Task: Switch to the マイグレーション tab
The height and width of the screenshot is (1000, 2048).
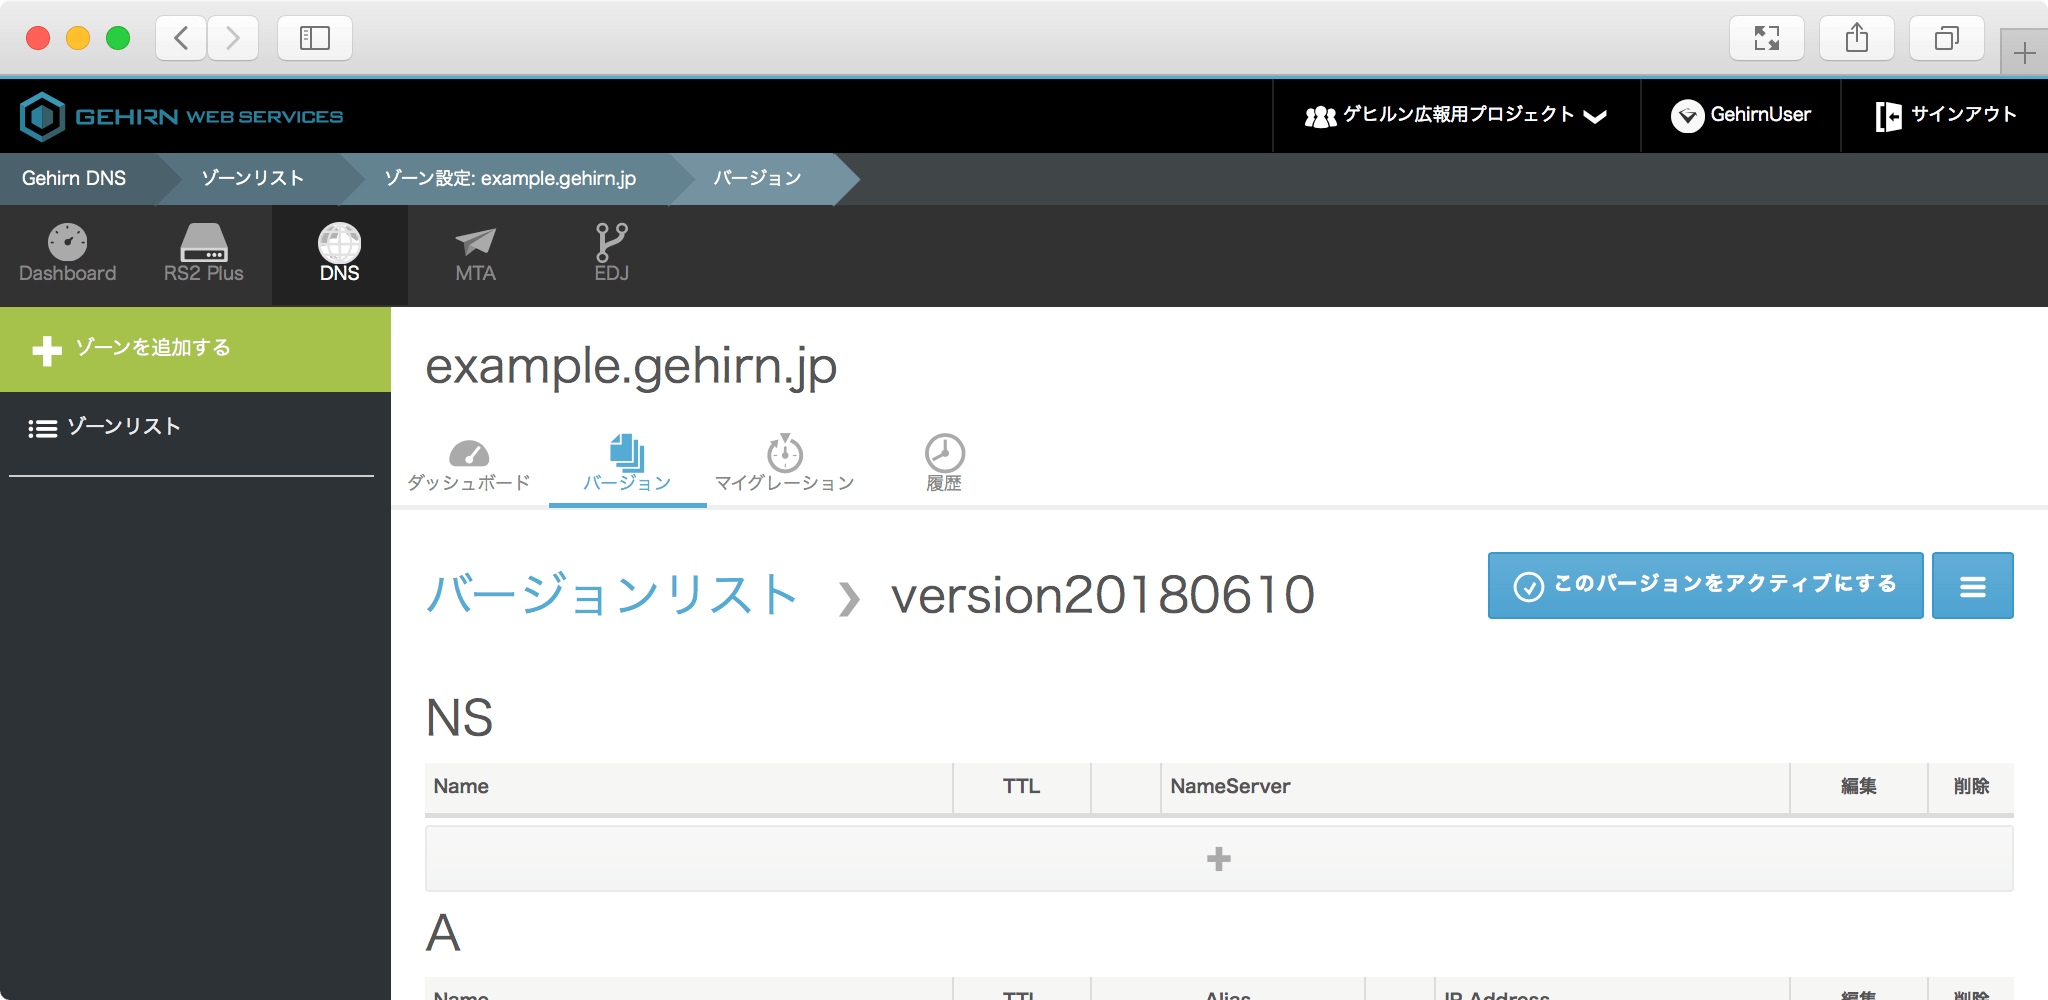Action: 784,465
